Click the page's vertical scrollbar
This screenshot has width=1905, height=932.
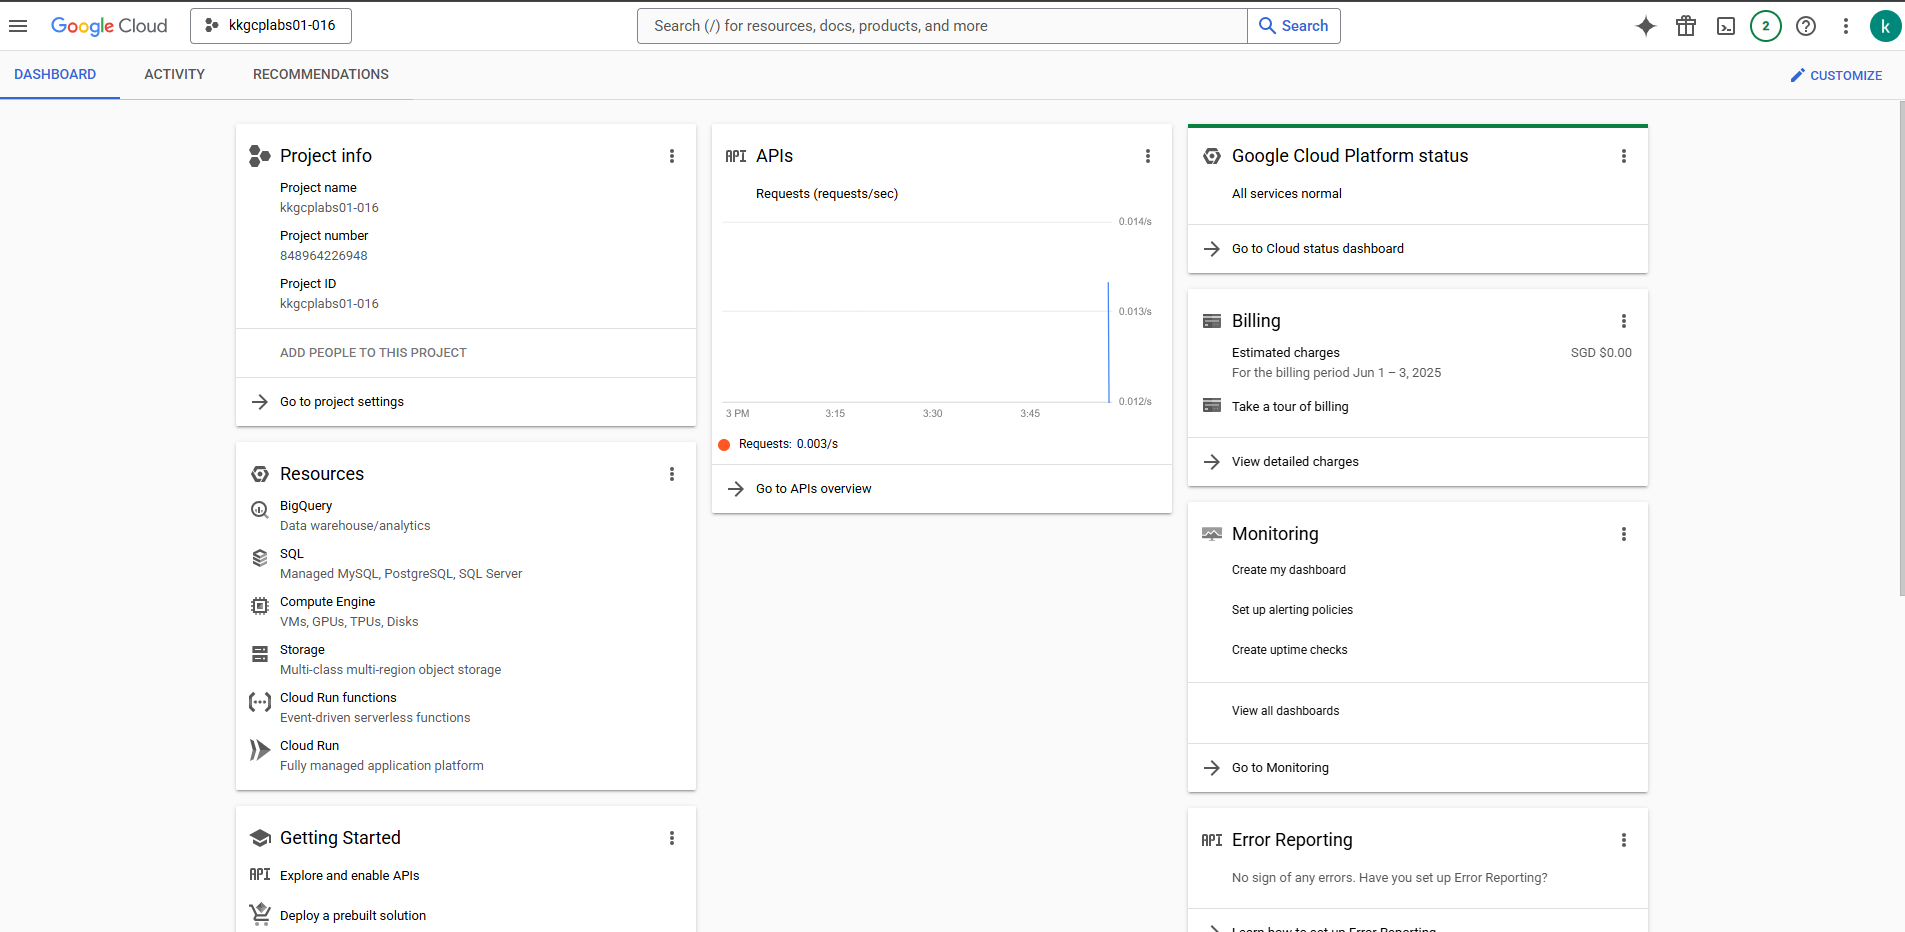pos(1900,350)
